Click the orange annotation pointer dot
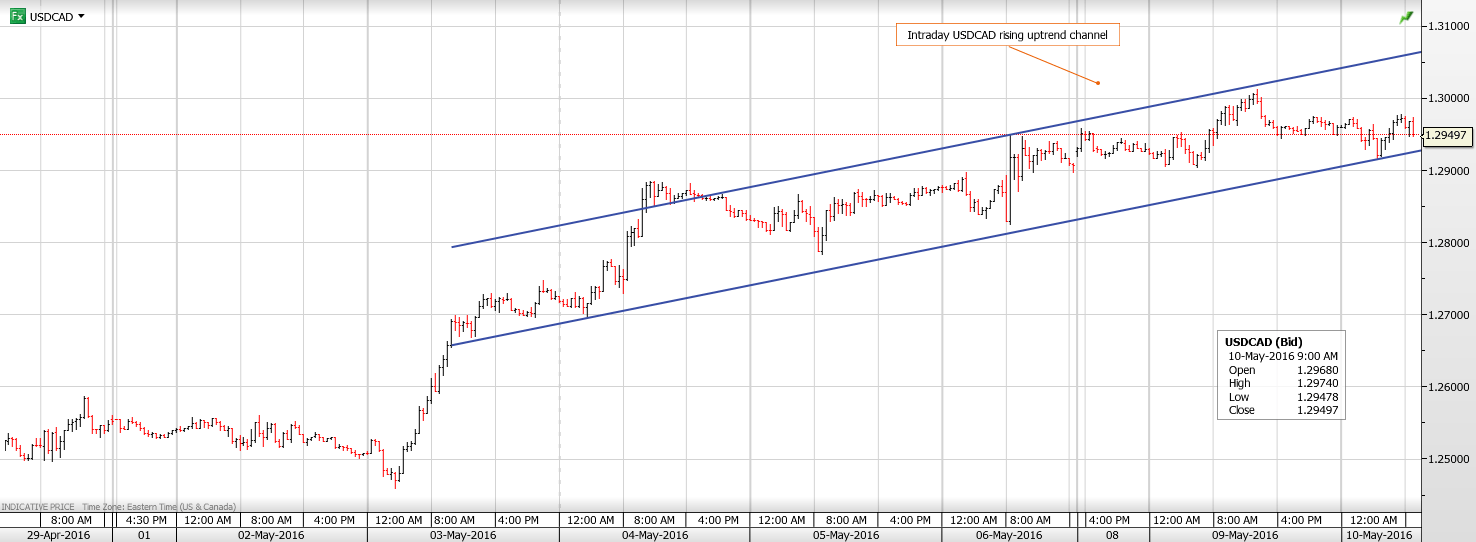Image resolution: width=1476 pixels, height=542 pixels. [1097, 82]
